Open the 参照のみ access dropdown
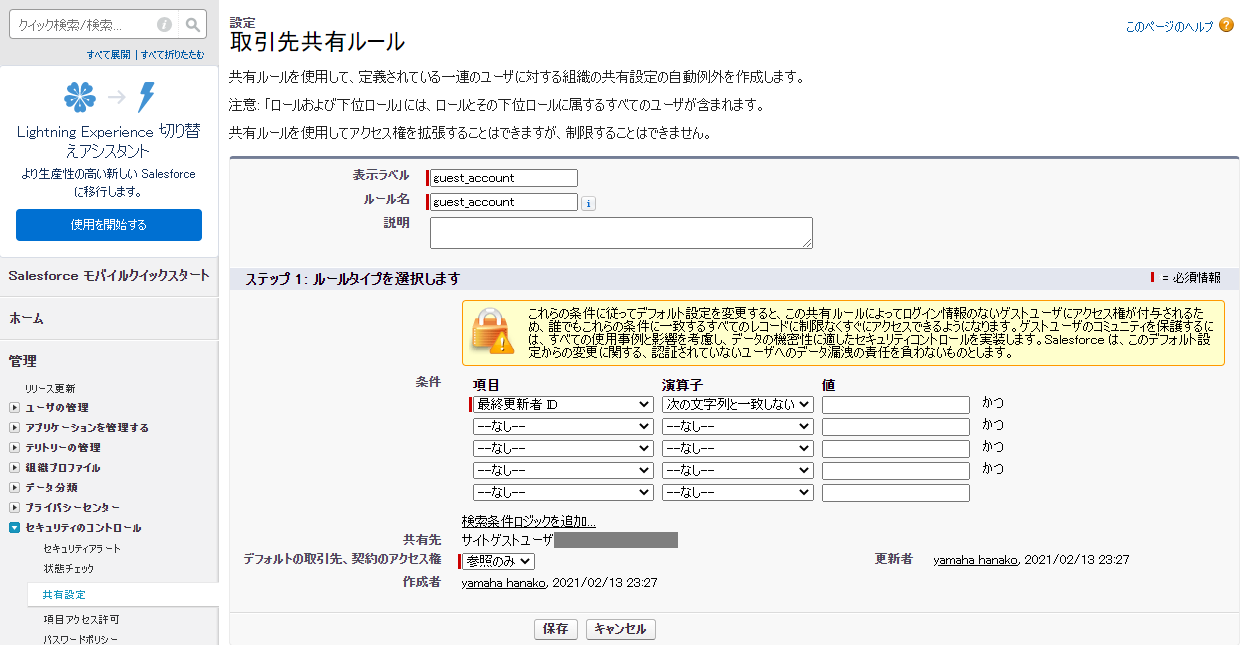This screenshot has width=1241, height=645. (x=499, y=562)
